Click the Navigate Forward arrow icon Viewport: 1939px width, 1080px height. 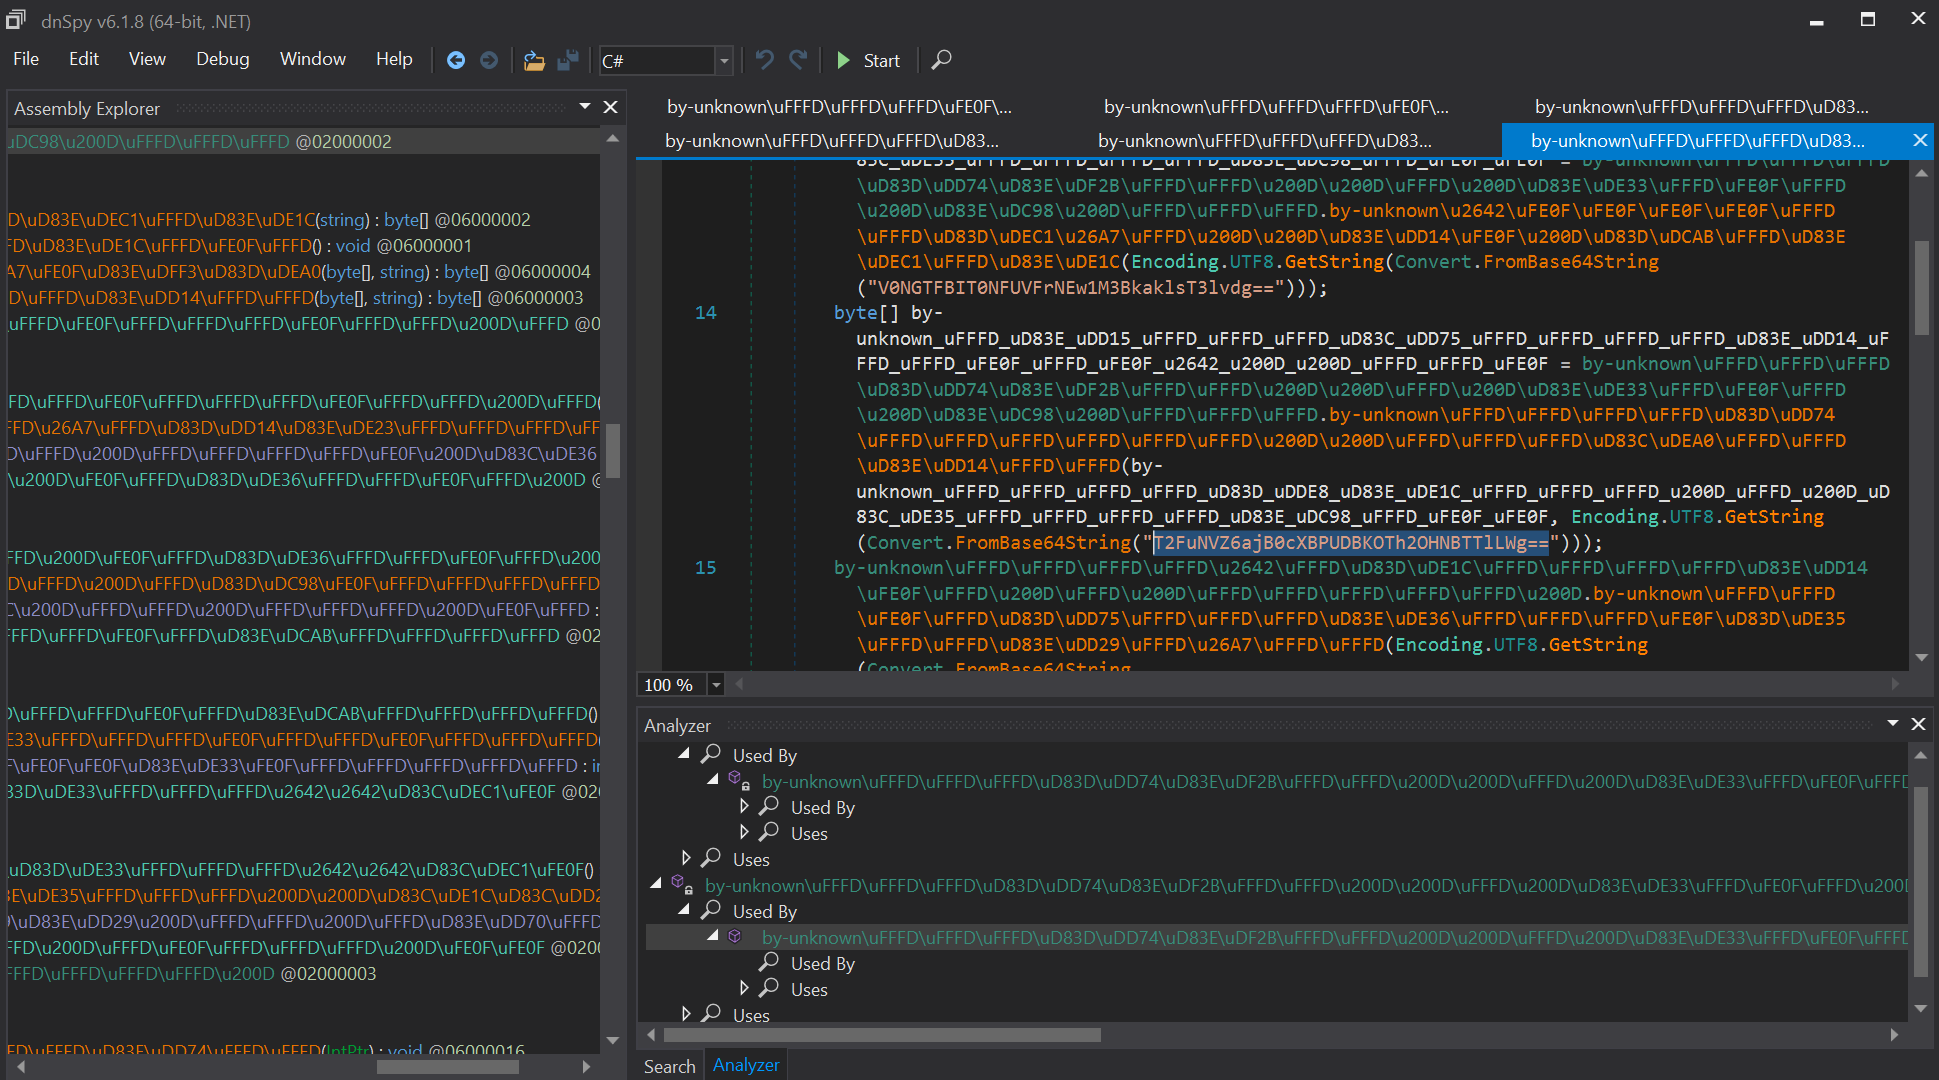(x=489, y=60)
